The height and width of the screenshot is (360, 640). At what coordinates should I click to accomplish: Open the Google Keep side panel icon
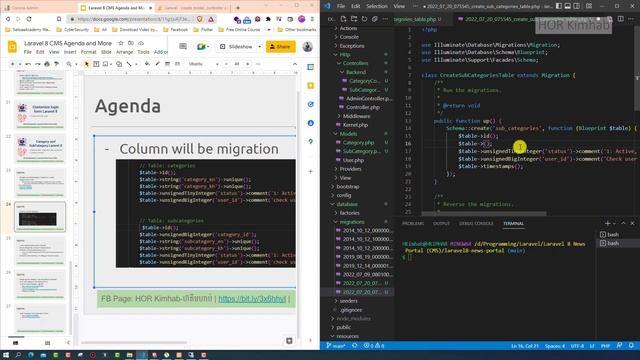pos(311,86)
